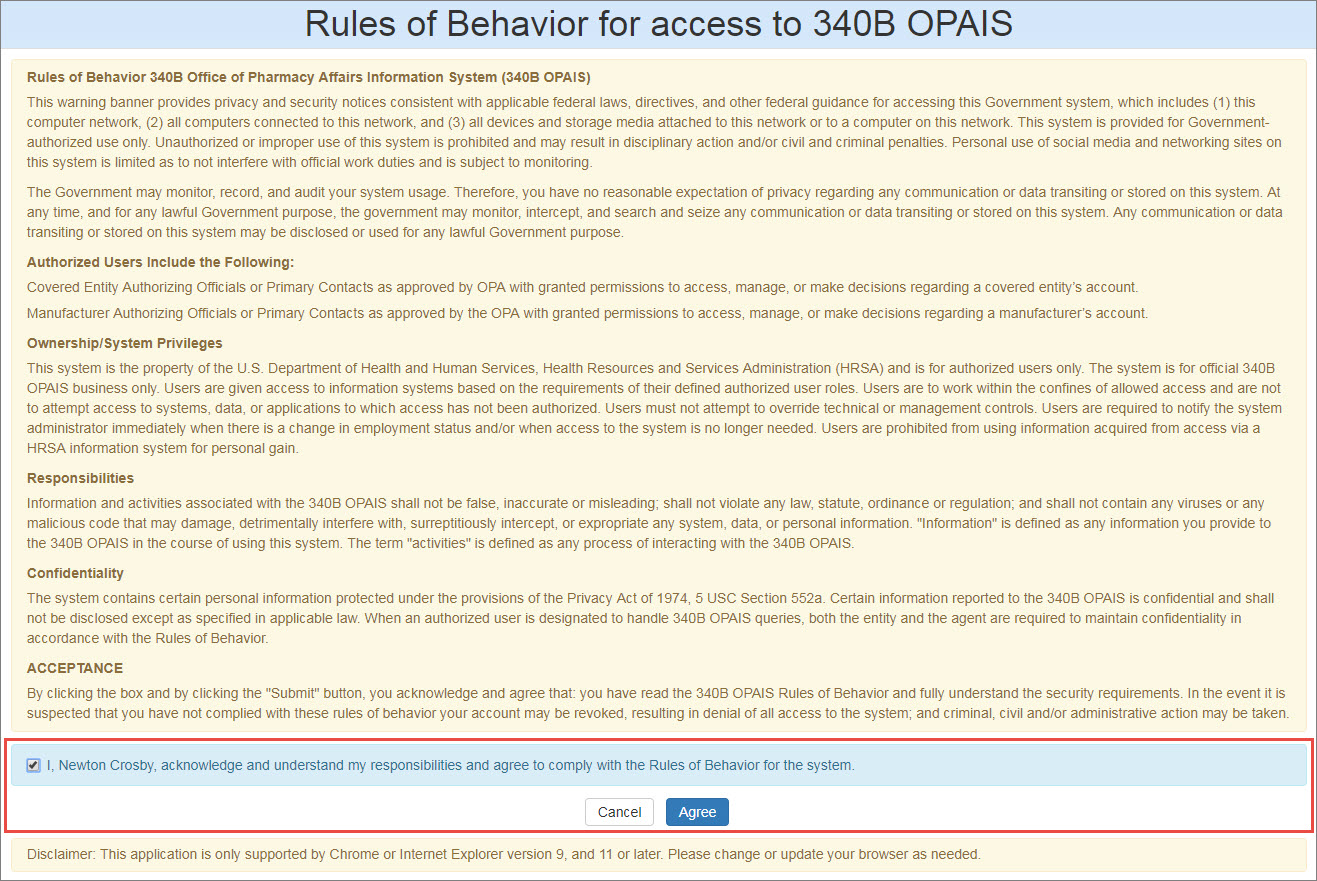Image resolution: width=1317 pixels, height=881 pixels.
Task: Click the 'Ownership/System Privileges' heading
Action: click(x=125, y=343)
